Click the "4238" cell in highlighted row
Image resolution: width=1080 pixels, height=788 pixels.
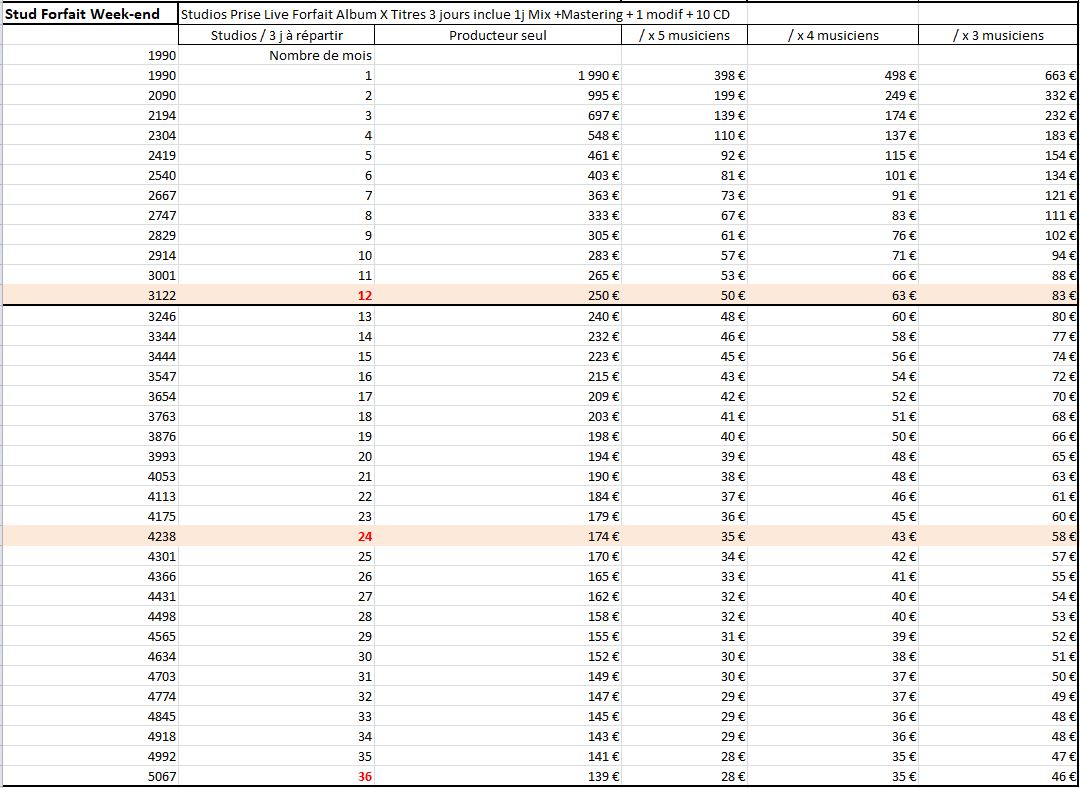[162, 536]
